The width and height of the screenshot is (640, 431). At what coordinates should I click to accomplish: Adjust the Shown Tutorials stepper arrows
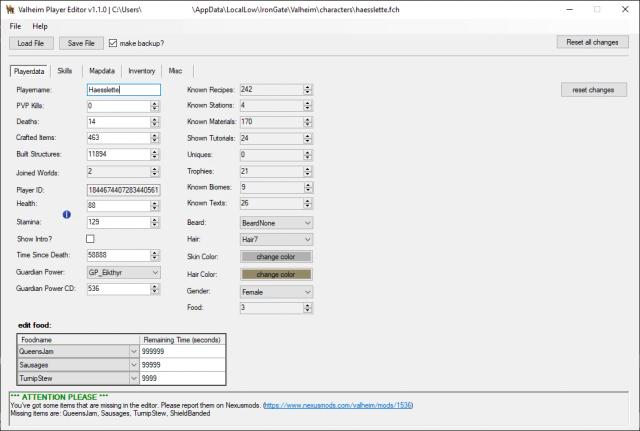(x=308, y=139)
